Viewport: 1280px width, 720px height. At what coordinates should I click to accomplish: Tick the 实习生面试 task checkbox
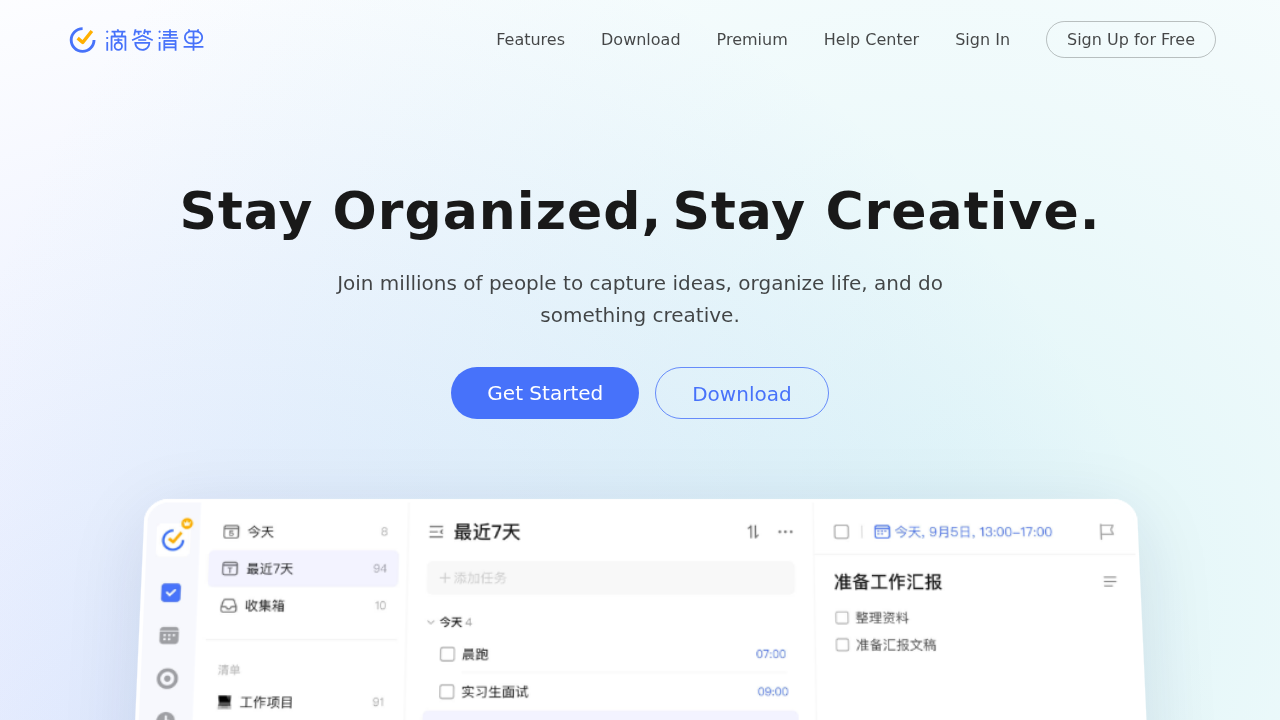coord(447,692)
